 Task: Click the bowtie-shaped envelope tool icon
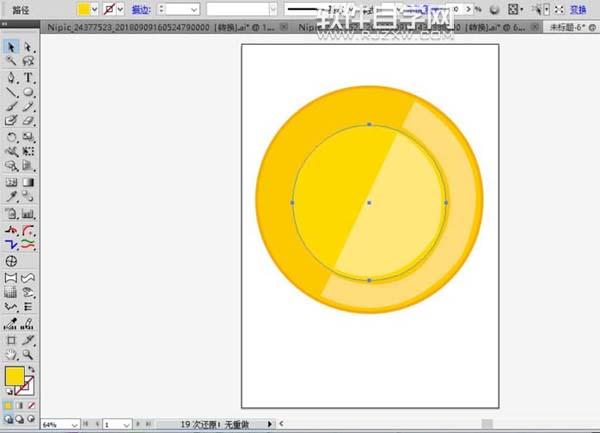11,278
